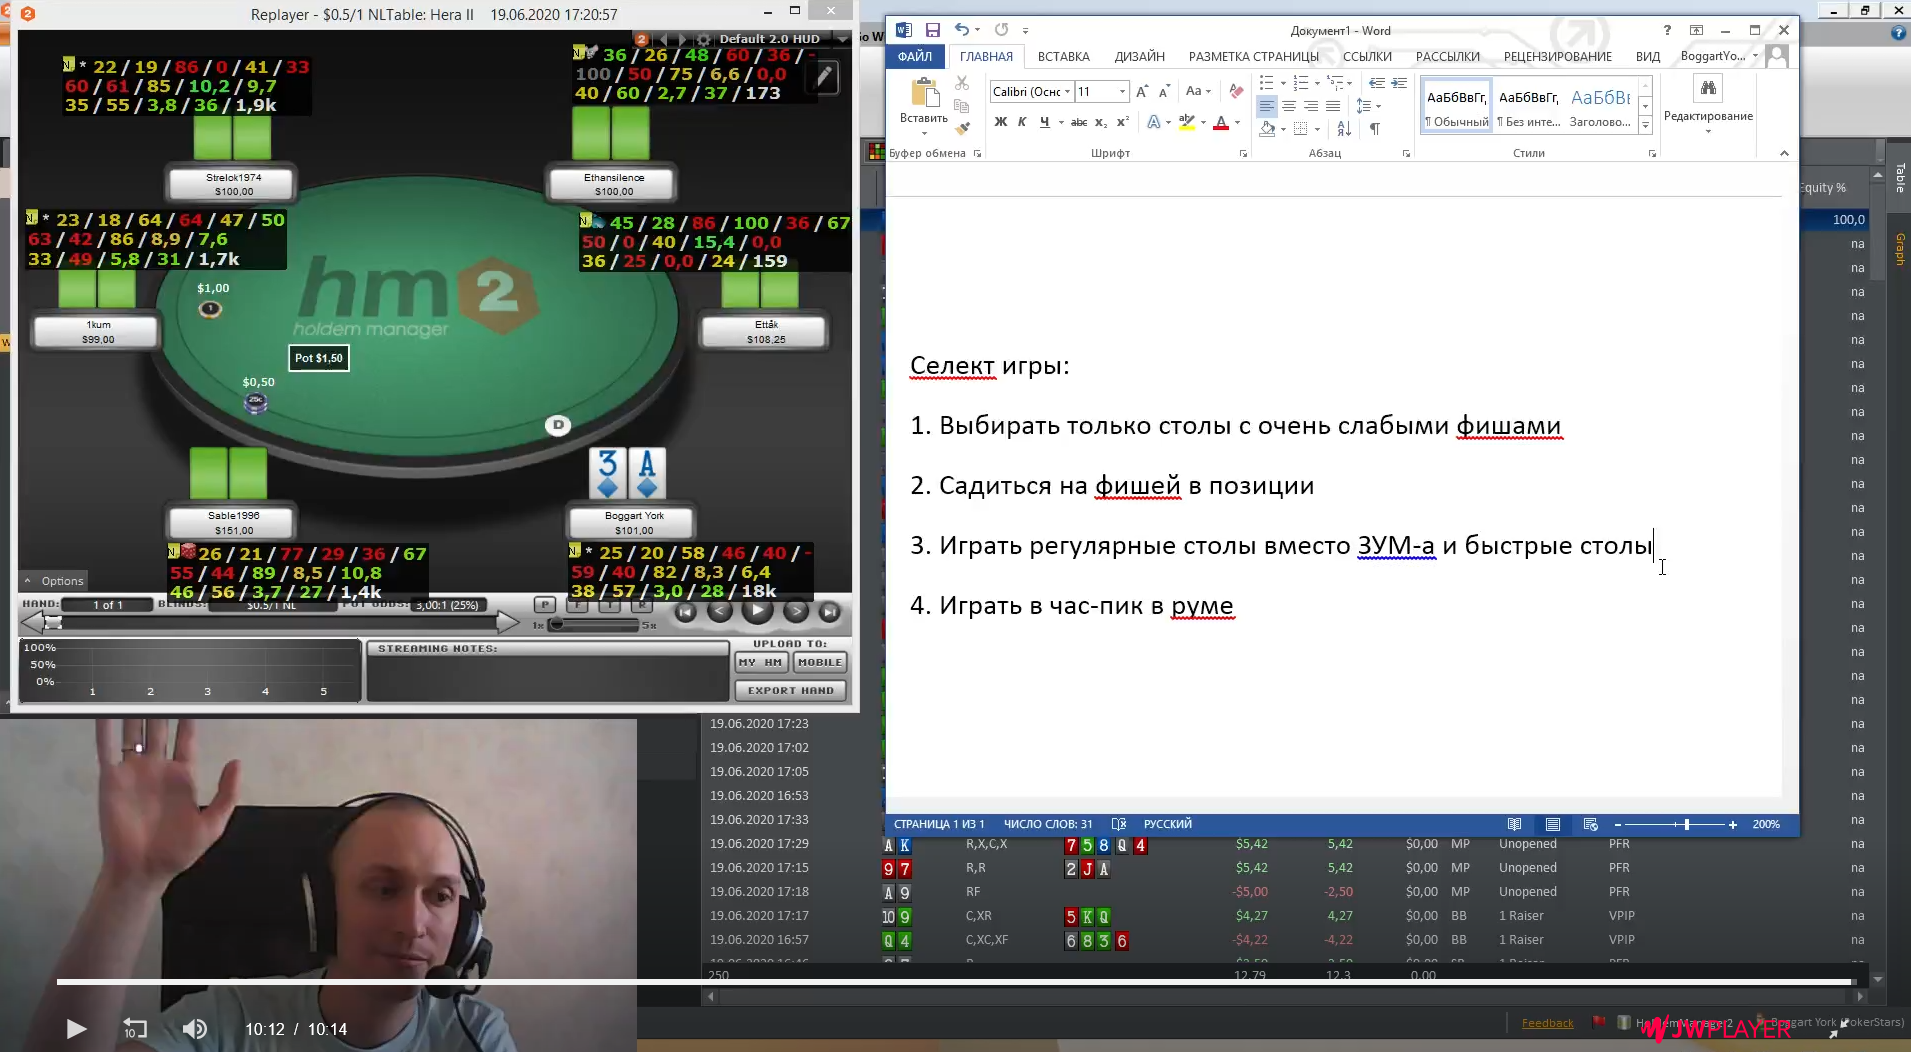Toggle bold (Ж) formatting
The image size is (1911, 1052).
pyautogui.click(x=1001, y=122)
